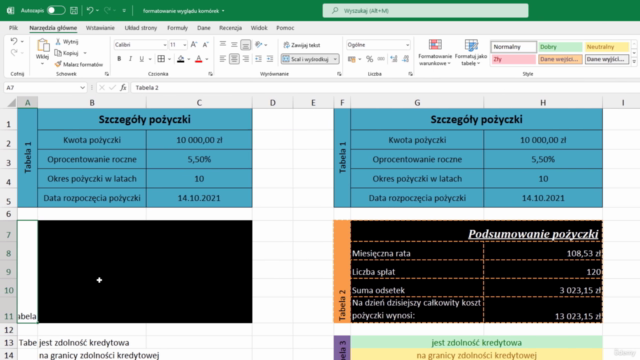Click the Wklej paste icon
Image resolution: width=640 pixels, height=360 pixels.
click(x=42, y=45)
